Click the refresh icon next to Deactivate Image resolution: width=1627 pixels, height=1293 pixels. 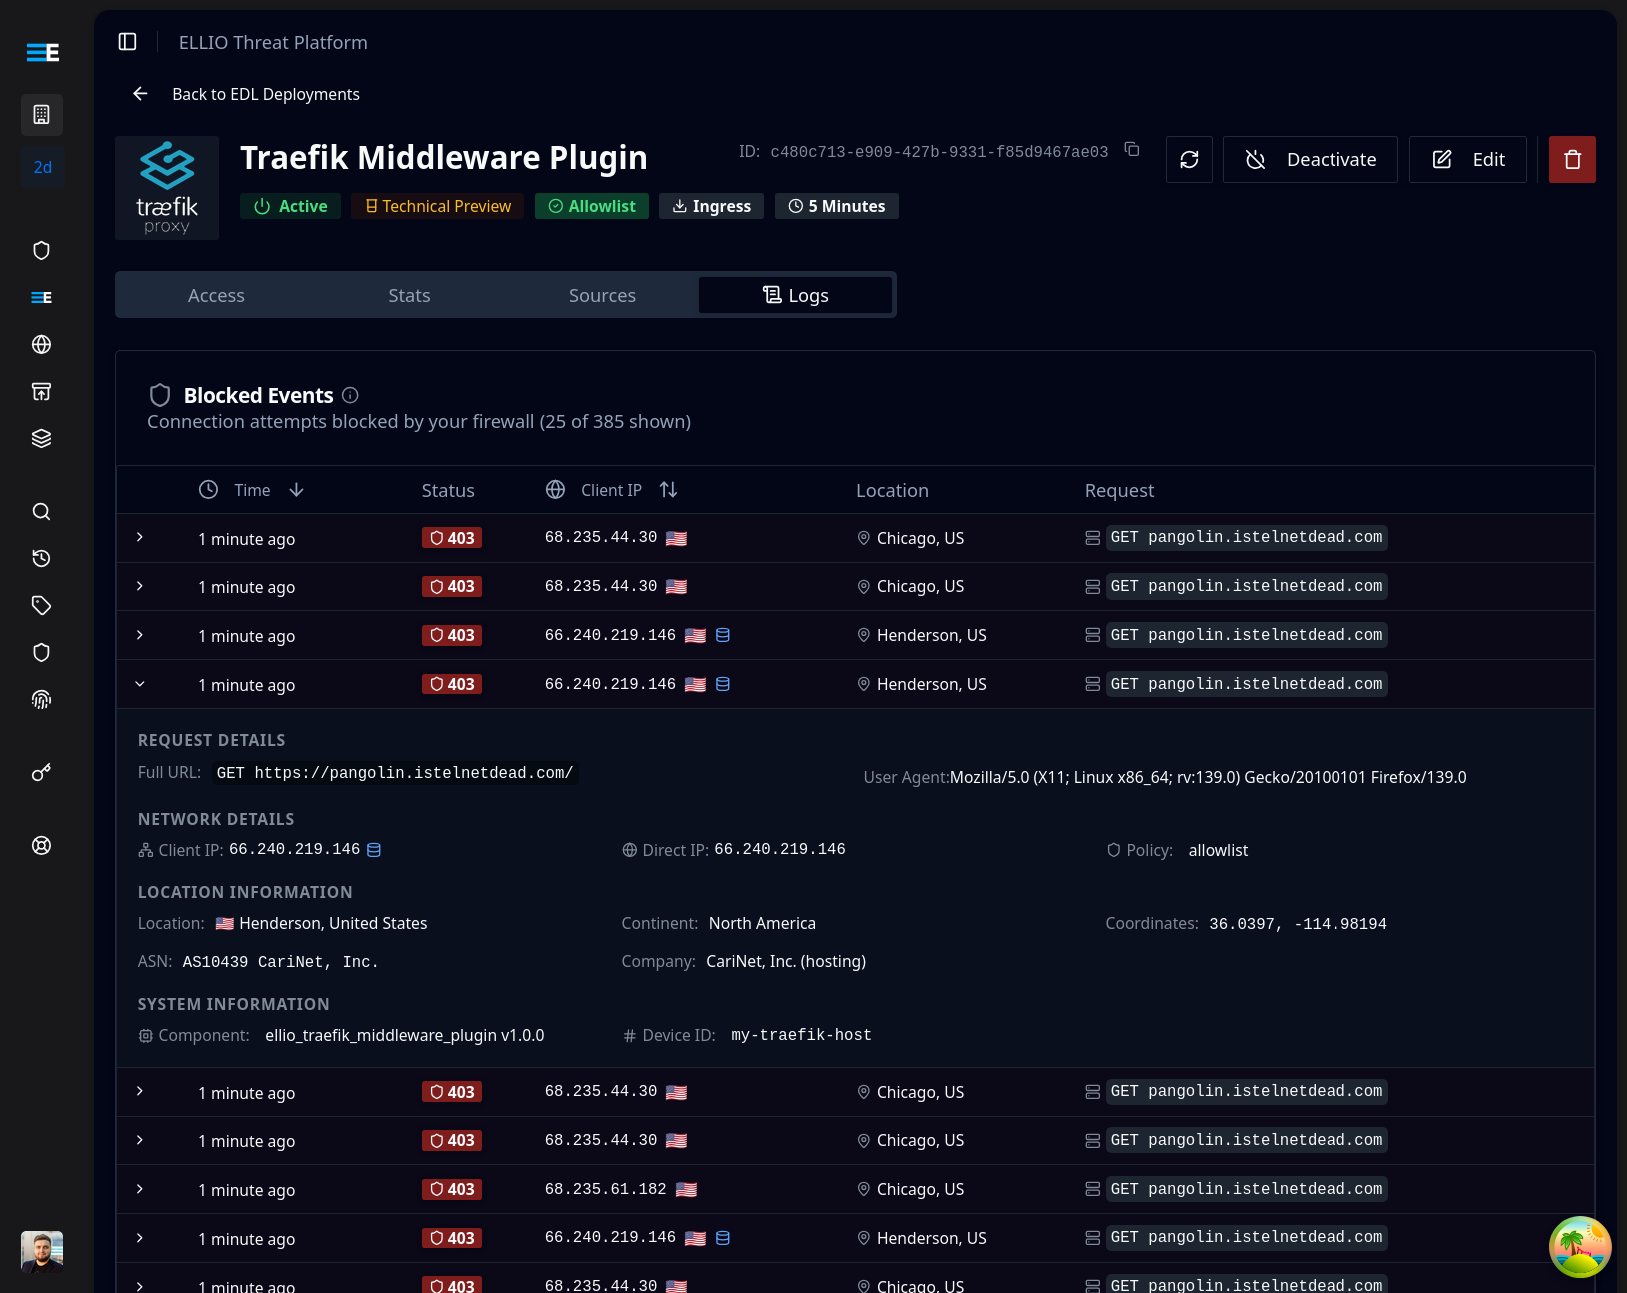(x=1188, y=159)
